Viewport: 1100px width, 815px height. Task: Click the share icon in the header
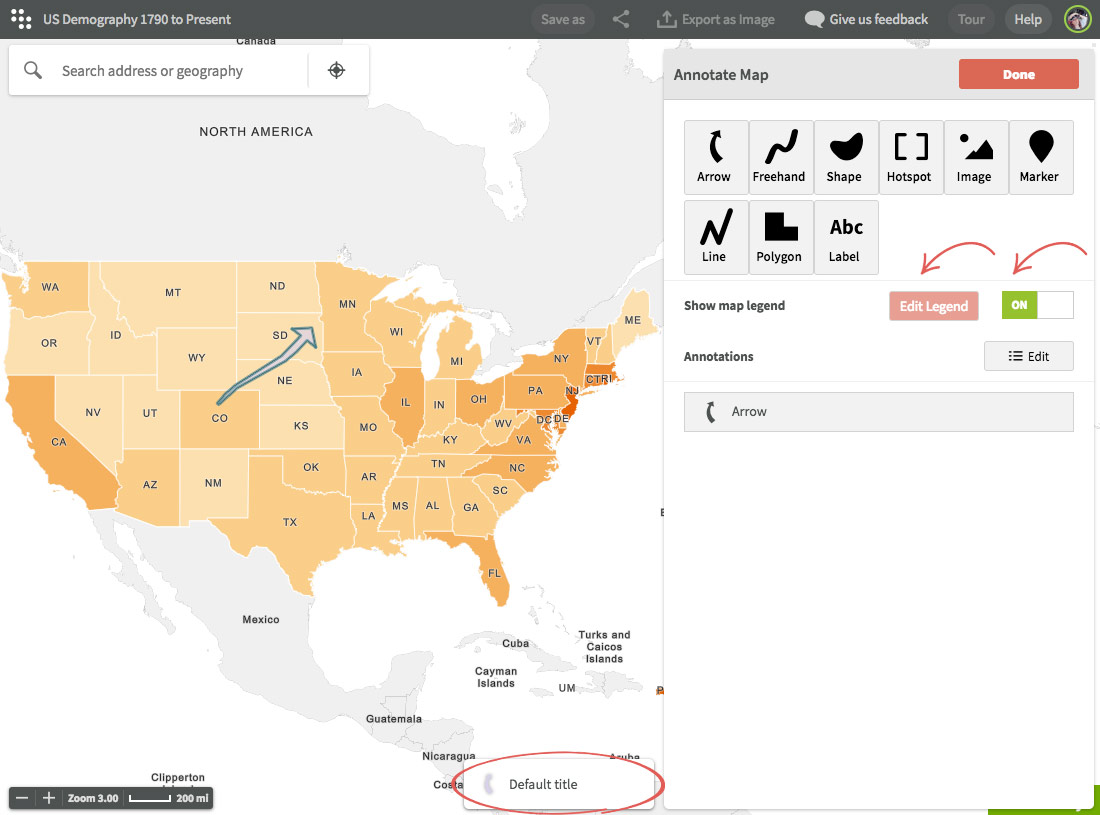point(621,19)
